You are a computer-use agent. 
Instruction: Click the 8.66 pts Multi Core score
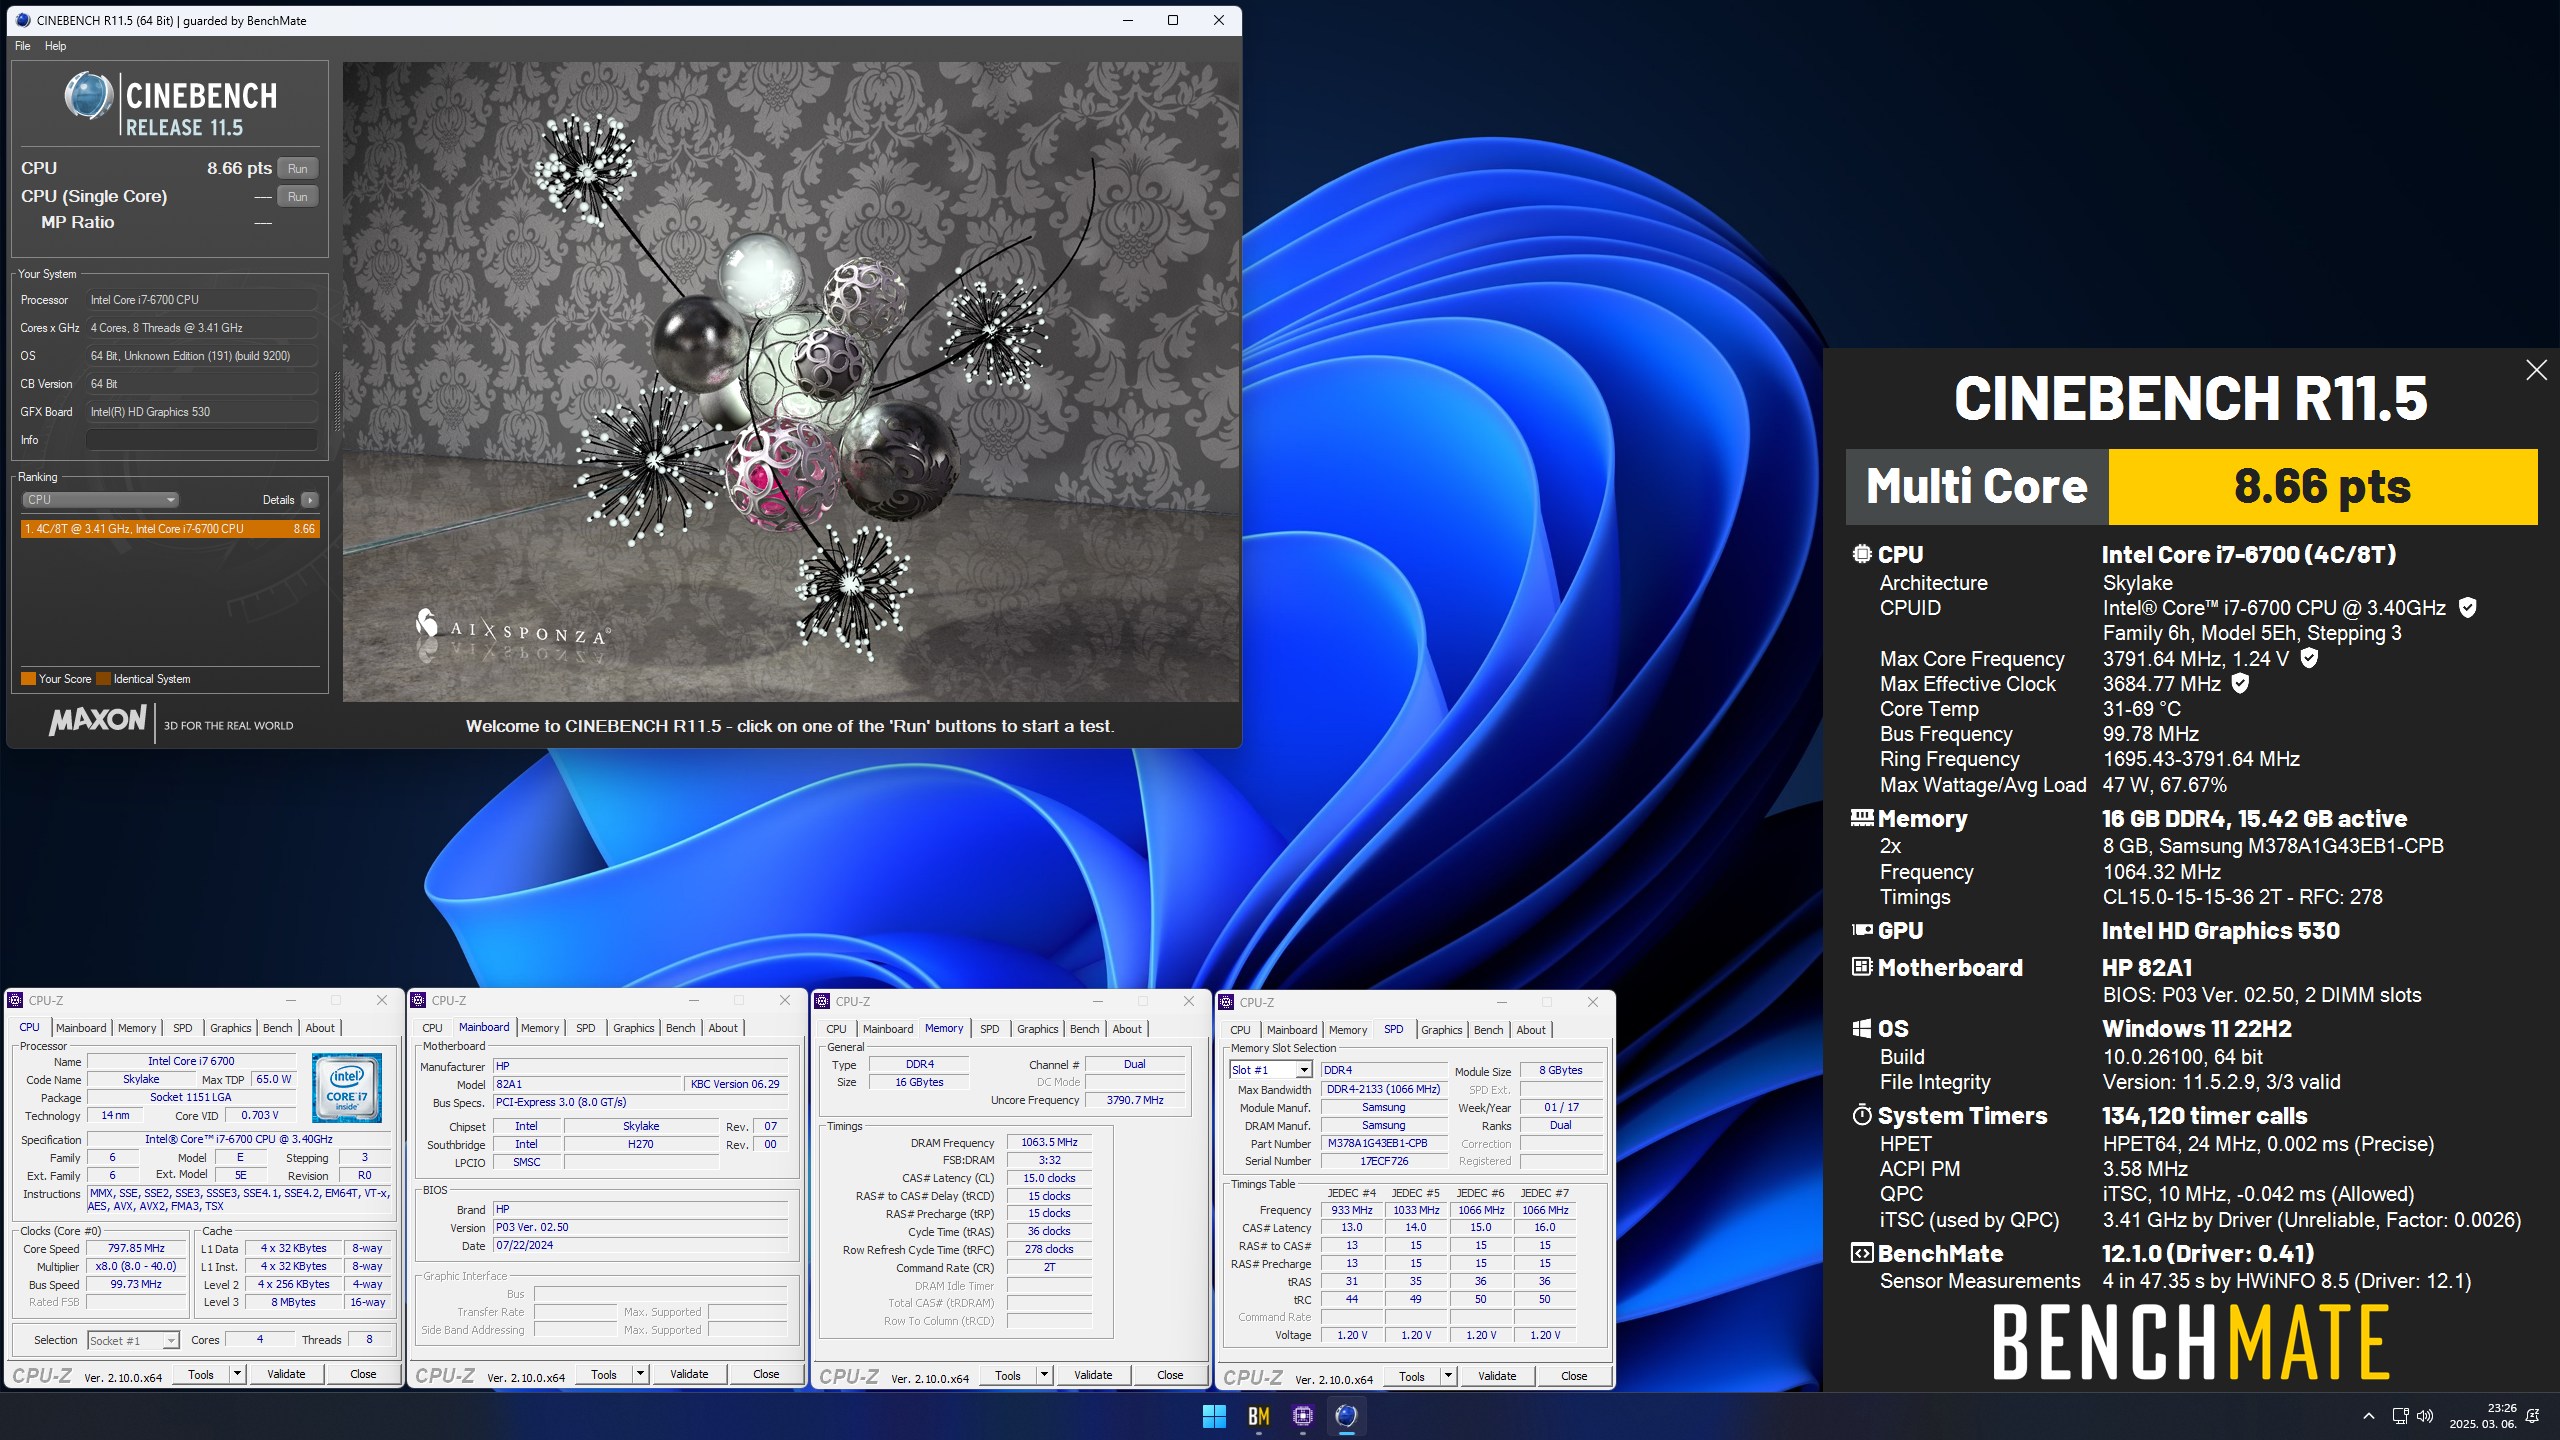[x=2322, y=486]
